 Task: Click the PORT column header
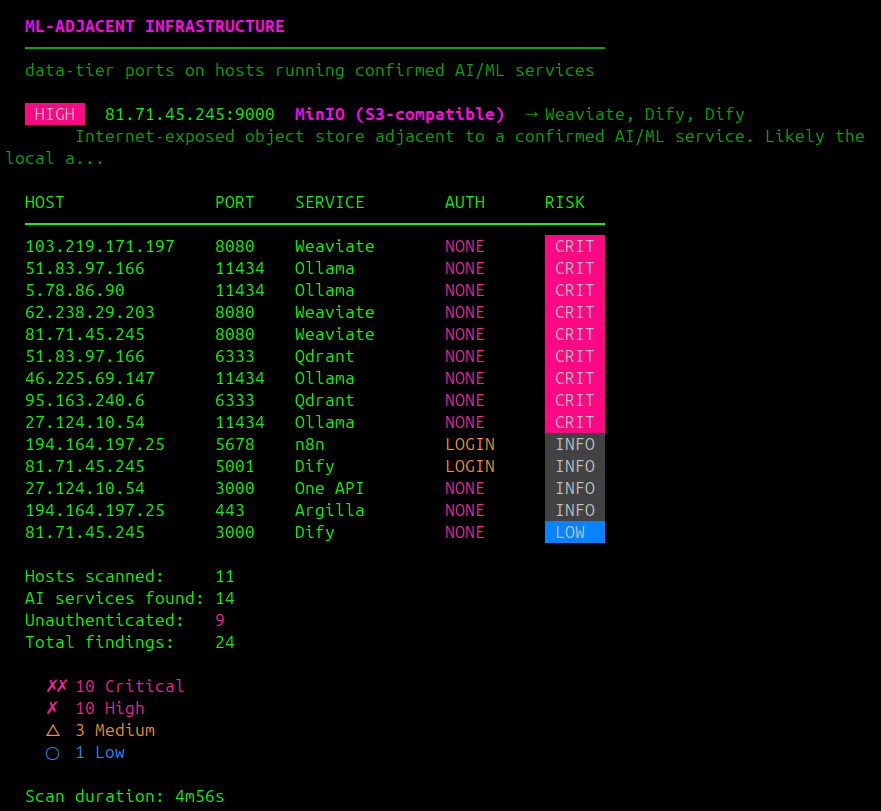point(235,202)
